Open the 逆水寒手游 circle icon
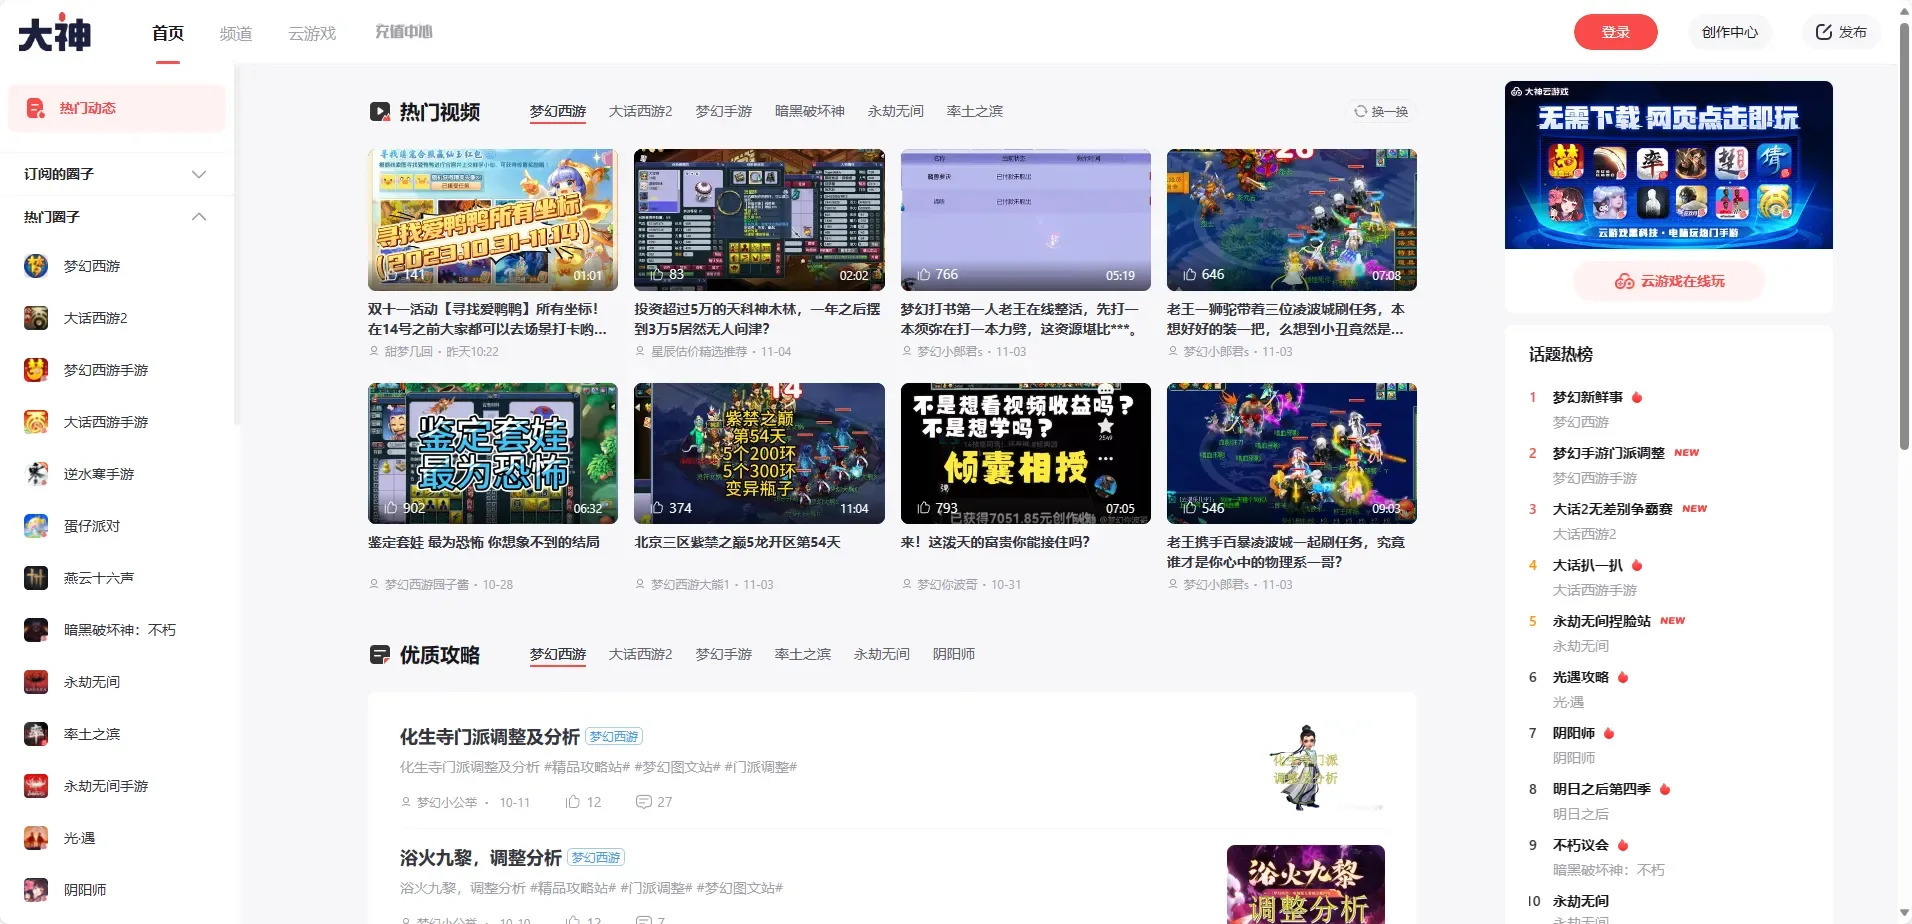Image resolution: width=1912 pixels, height=924 pixels. coord(36,474)
